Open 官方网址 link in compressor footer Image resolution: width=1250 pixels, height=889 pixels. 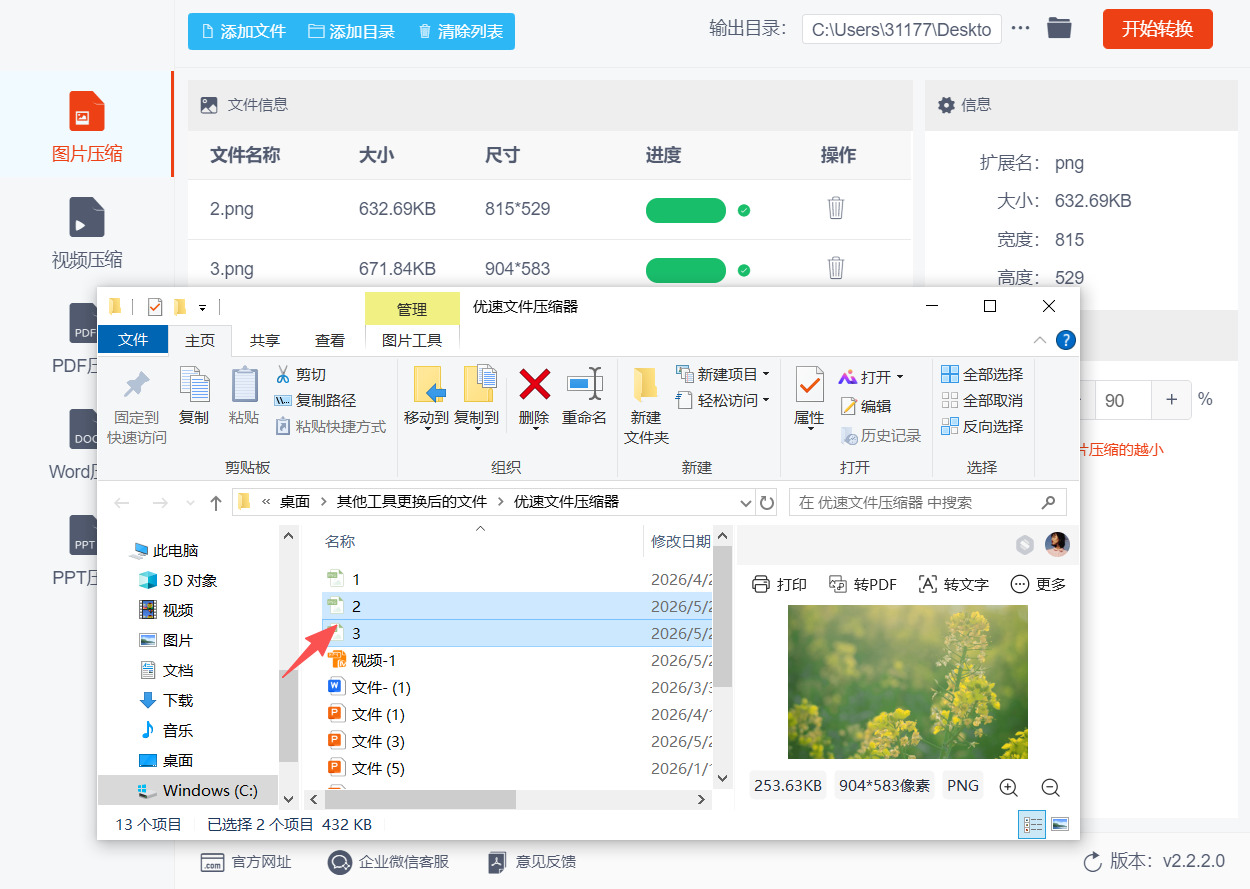tap(246, 862)
